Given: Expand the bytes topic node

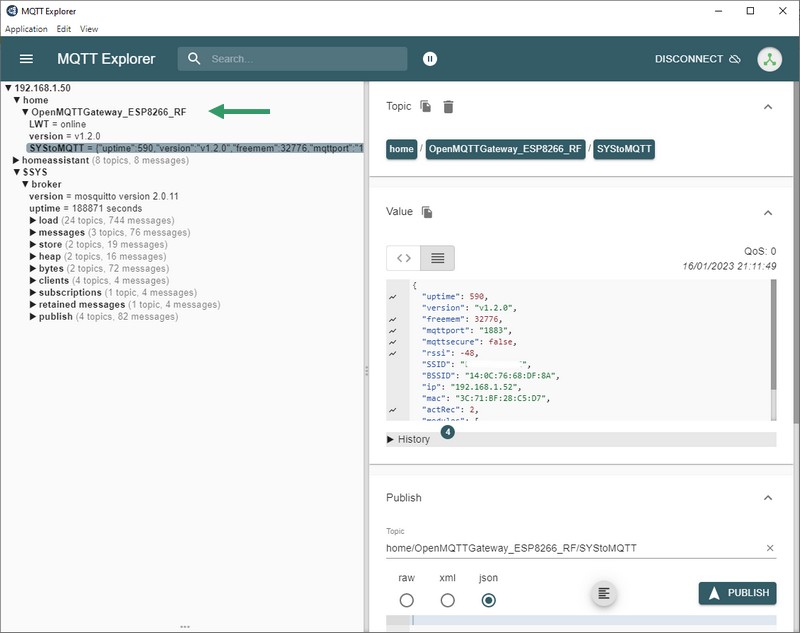Looking at the screenshot, I should click(x=33, y=268).
